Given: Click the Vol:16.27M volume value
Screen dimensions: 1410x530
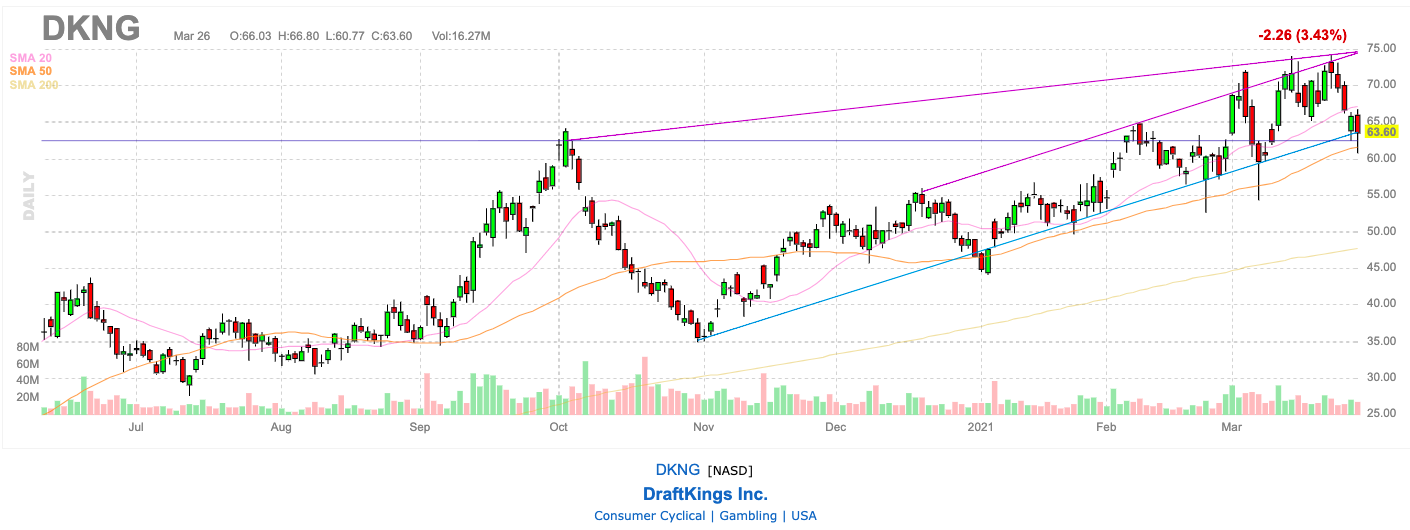Looking at the screenshot, I should point(461,36).
